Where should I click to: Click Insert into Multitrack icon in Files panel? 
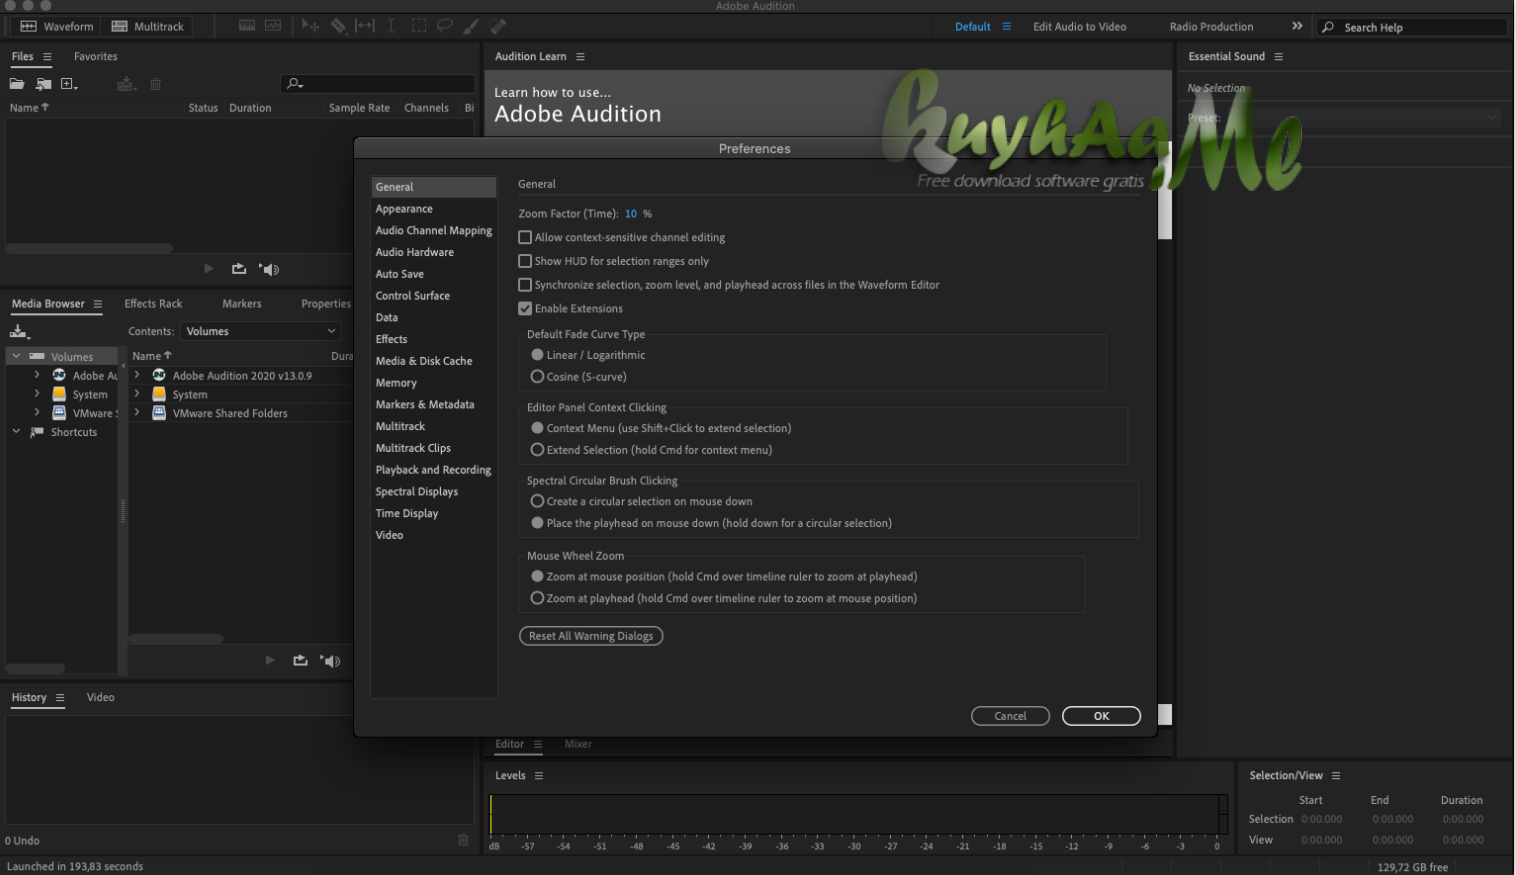pos(125,84)
